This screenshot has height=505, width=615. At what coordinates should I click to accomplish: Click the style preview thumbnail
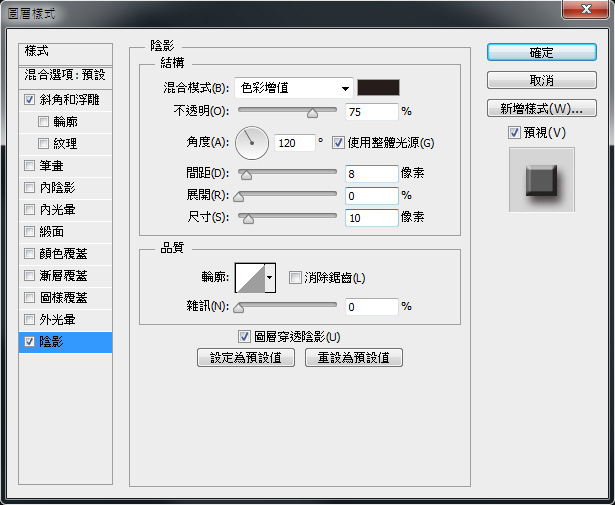[x=542, y=180]
